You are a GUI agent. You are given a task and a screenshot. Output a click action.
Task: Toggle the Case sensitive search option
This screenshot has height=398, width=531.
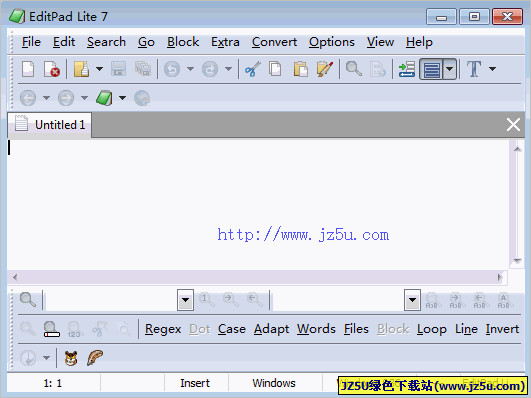pos(232,329)
